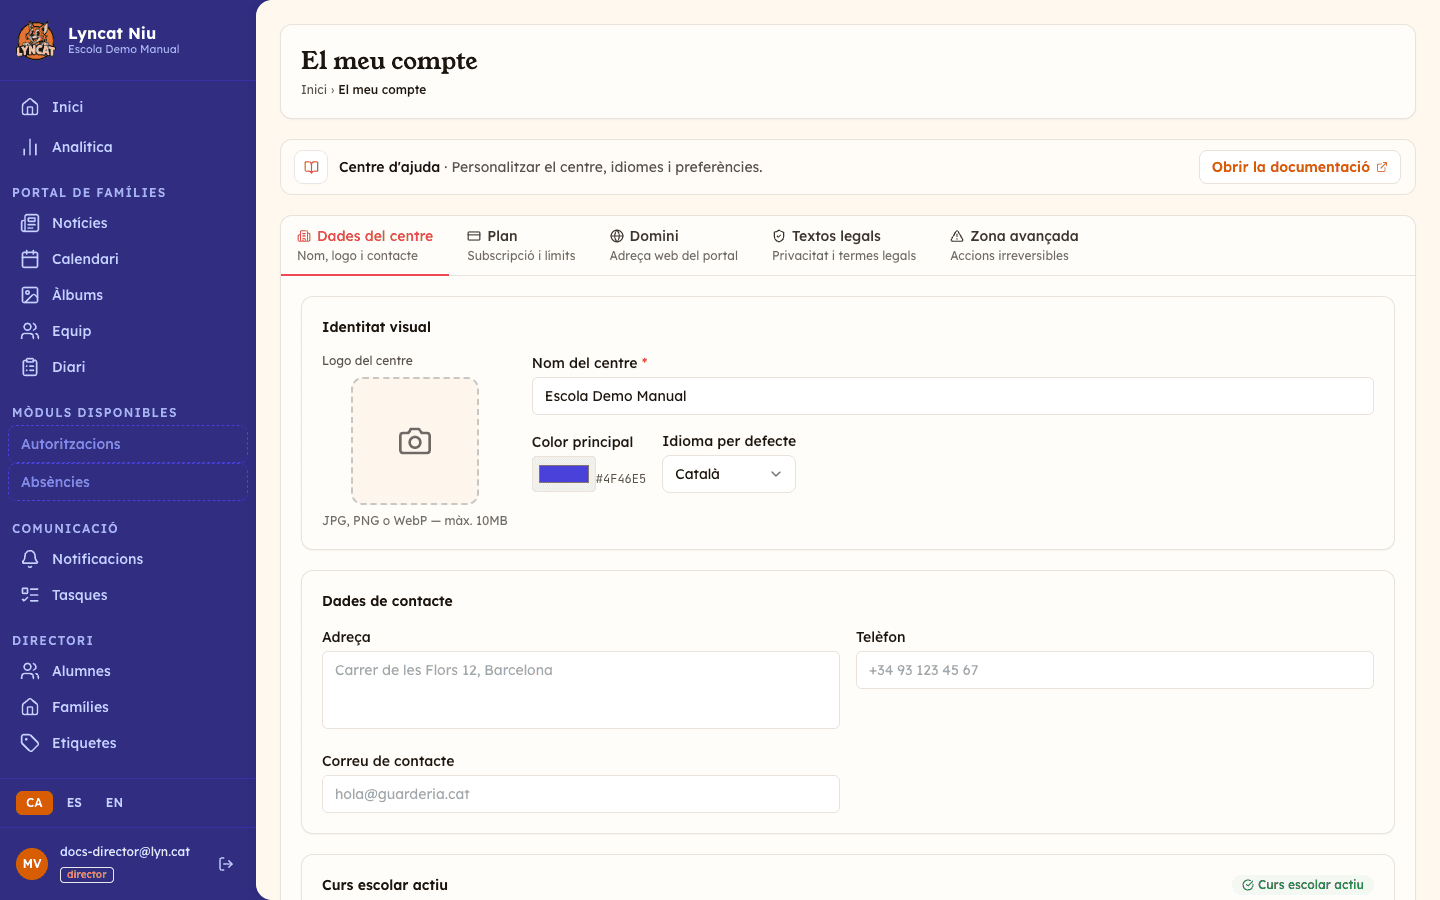The width and height of the screenshot is (1440, 900).
Task: Open the Dades del centre tab
Action: pos(365,245)
